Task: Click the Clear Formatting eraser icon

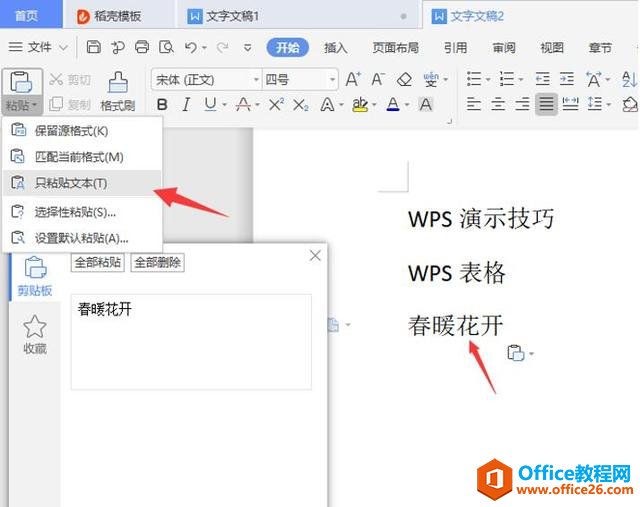Action: (404, 79)
